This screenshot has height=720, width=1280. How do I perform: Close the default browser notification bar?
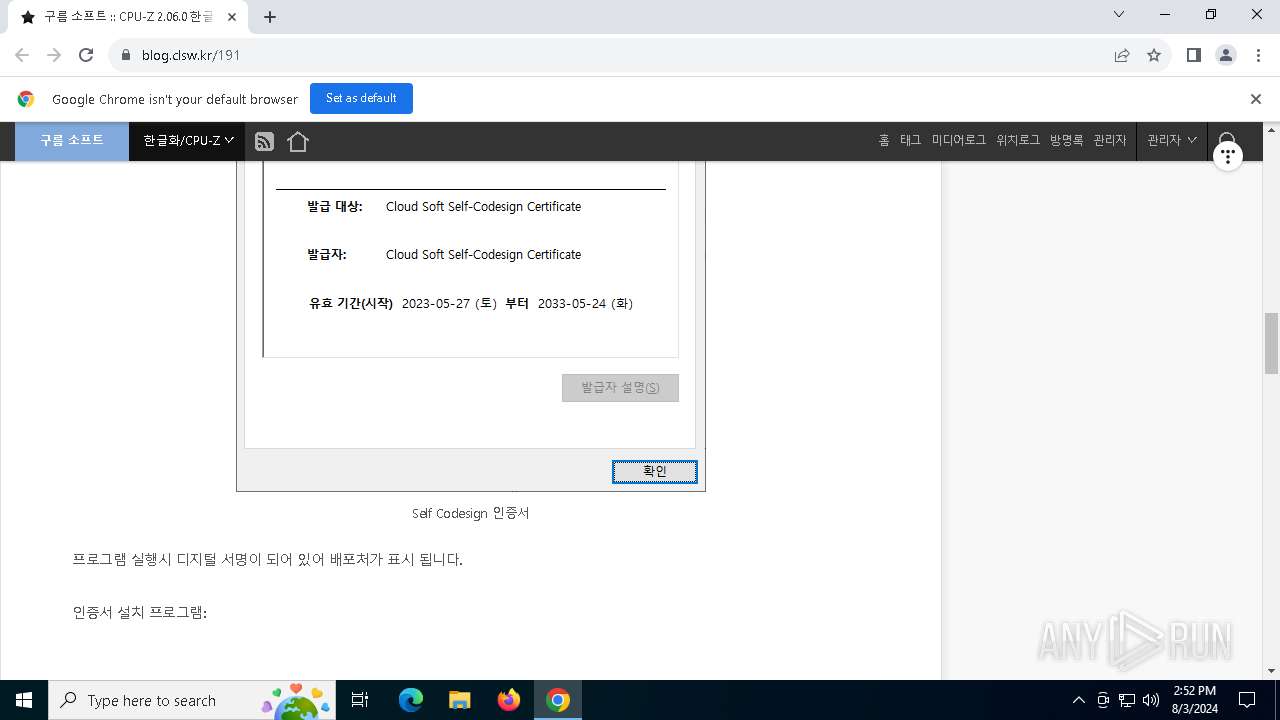(x=1256, y=99)
